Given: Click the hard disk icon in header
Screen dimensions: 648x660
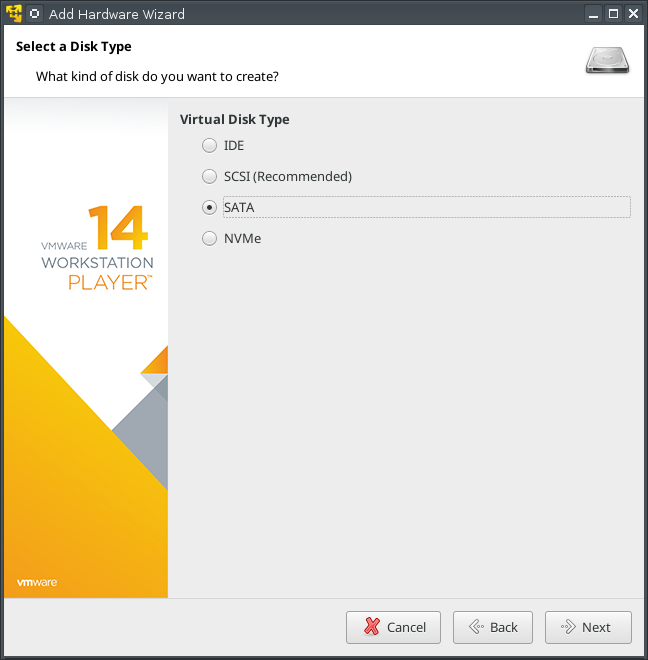Looking at the screenshot, I should coord(607,61).
